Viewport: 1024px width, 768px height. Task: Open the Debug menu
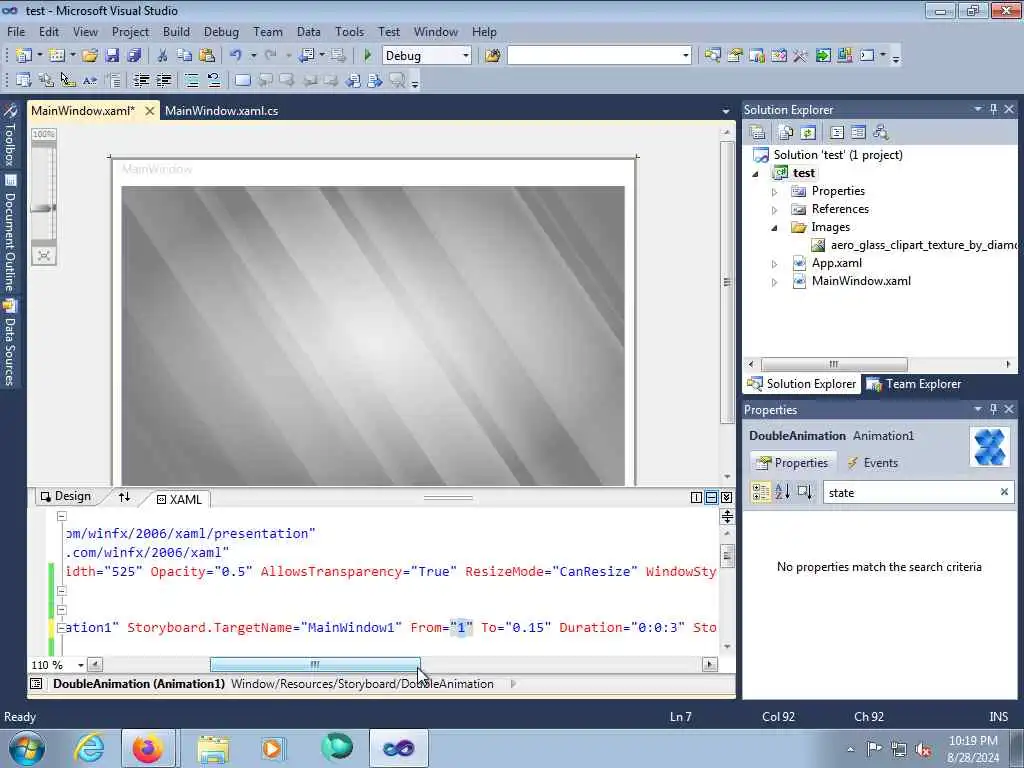(221, 31)
